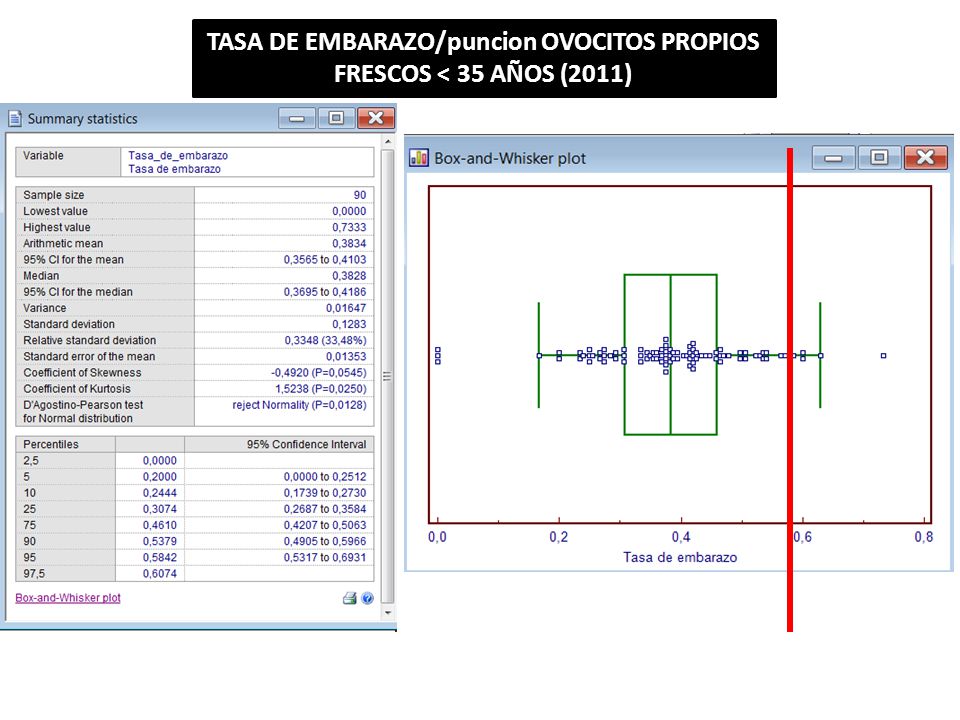Select the variable name Tasa_de_embarazo
960x720 pixels.
(178, 156)
